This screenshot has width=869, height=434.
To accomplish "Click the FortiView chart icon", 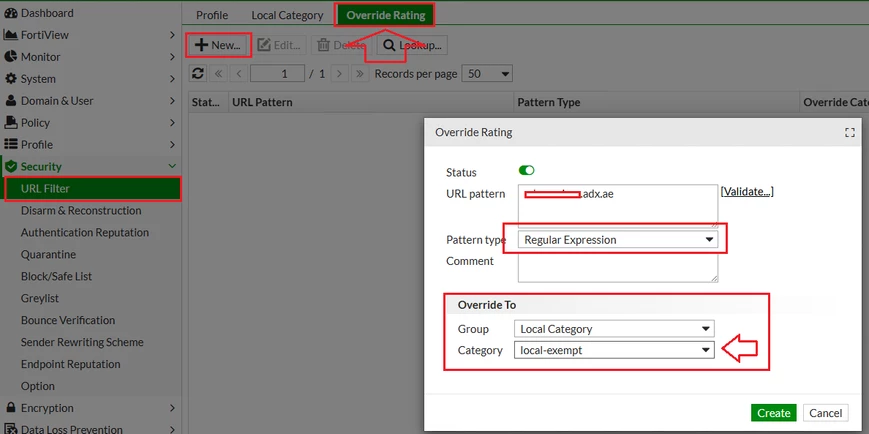I will click(11, 35).
